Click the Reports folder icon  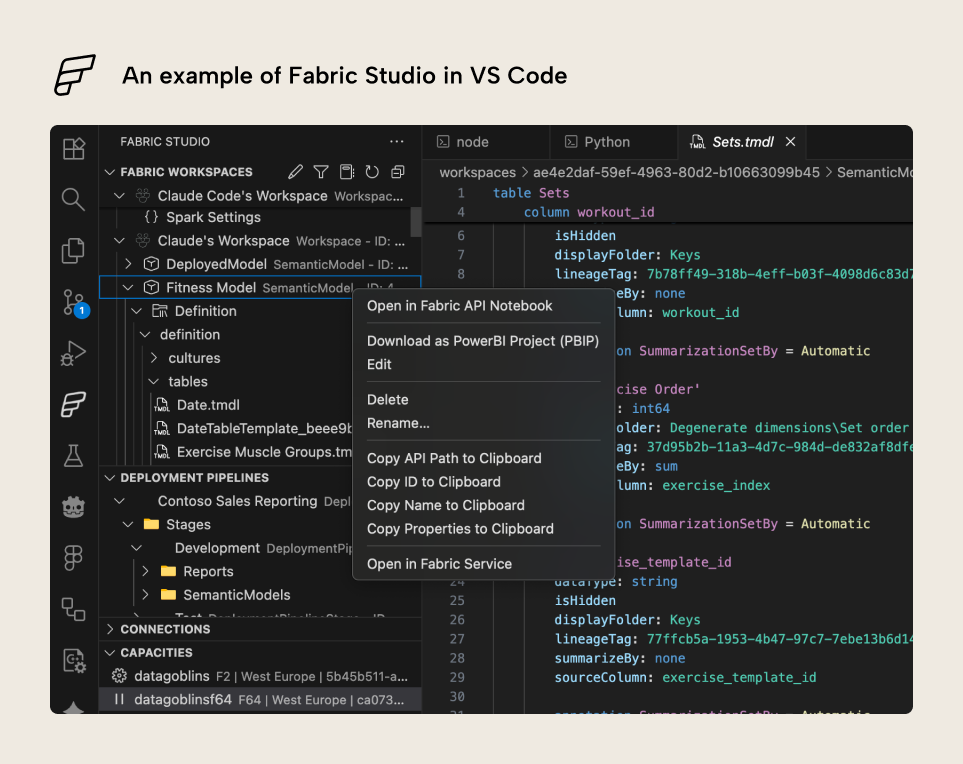[168, 571]
